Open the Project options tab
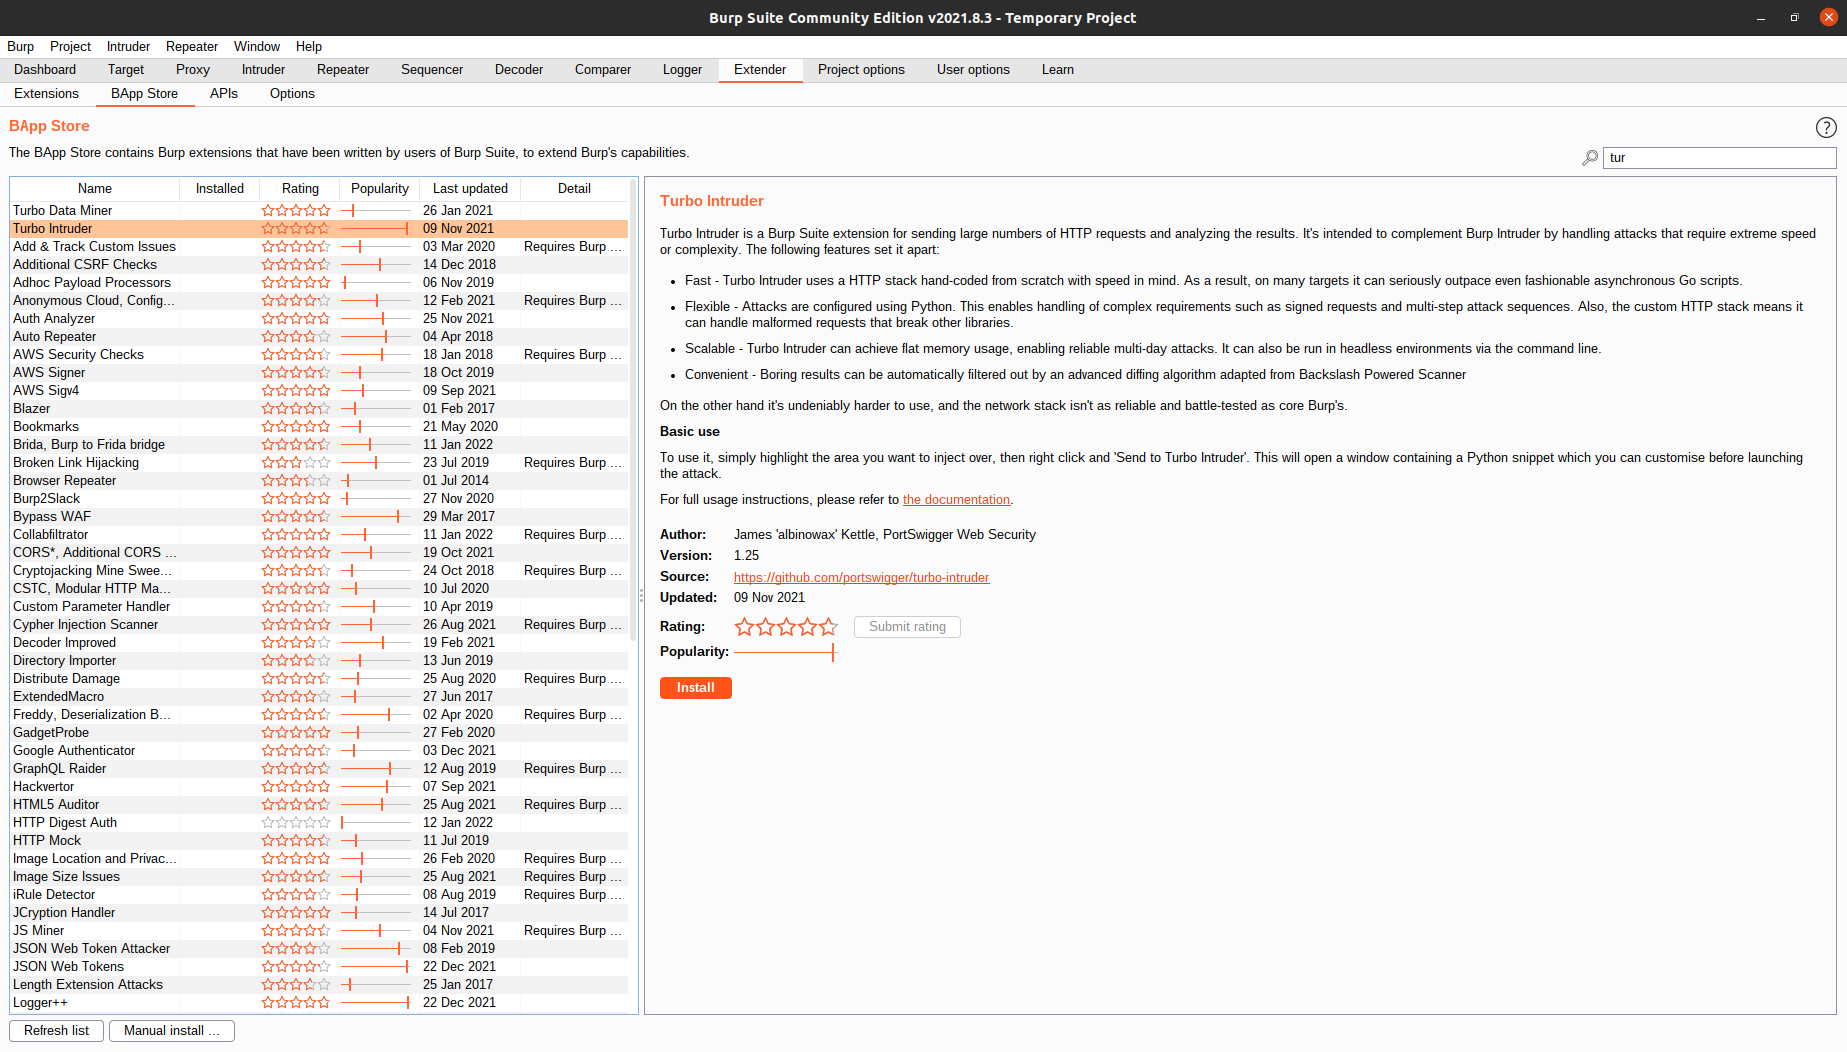Image resolution: width=1847 pixels, height=1052 pixels. (x=861, y=70)
